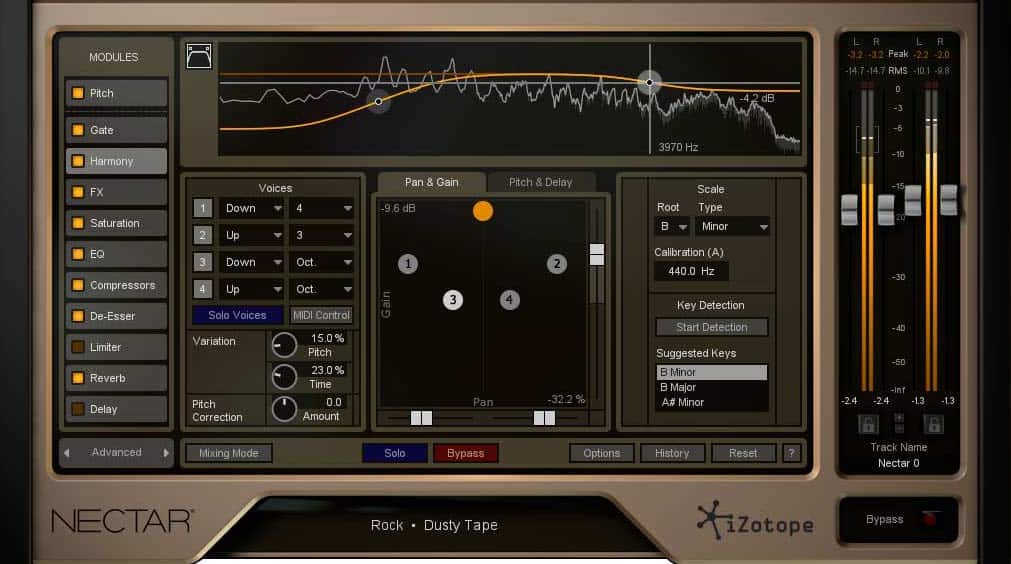Enable the Delay module power indicator
1011x564 pixels.
(x=78, y=409)
